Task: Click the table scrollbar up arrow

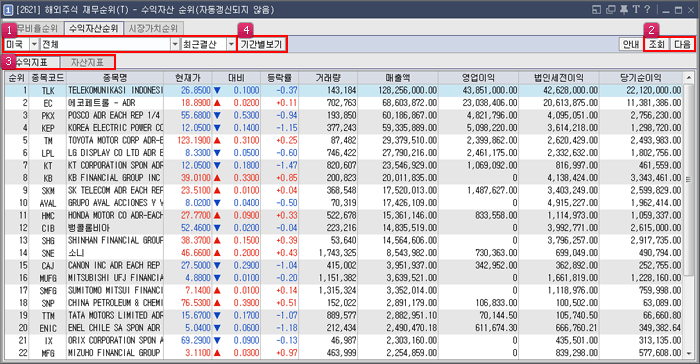Action: point(689,78)
